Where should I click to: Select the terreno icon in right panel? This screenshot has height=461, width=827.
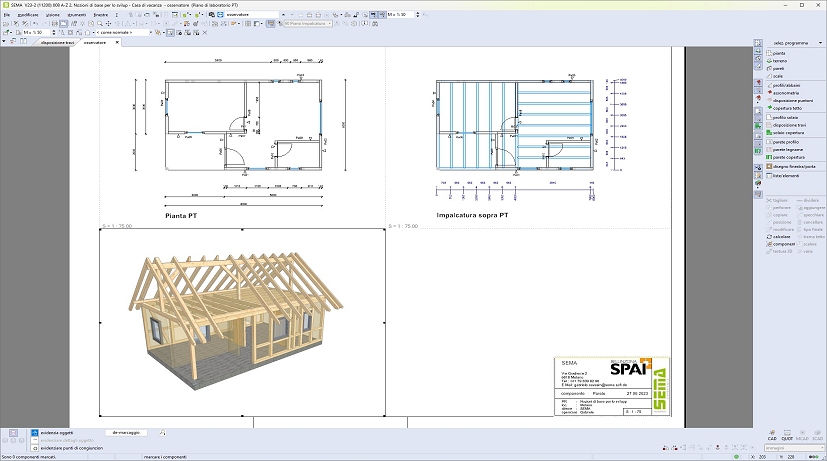click(x=767, y=61)
